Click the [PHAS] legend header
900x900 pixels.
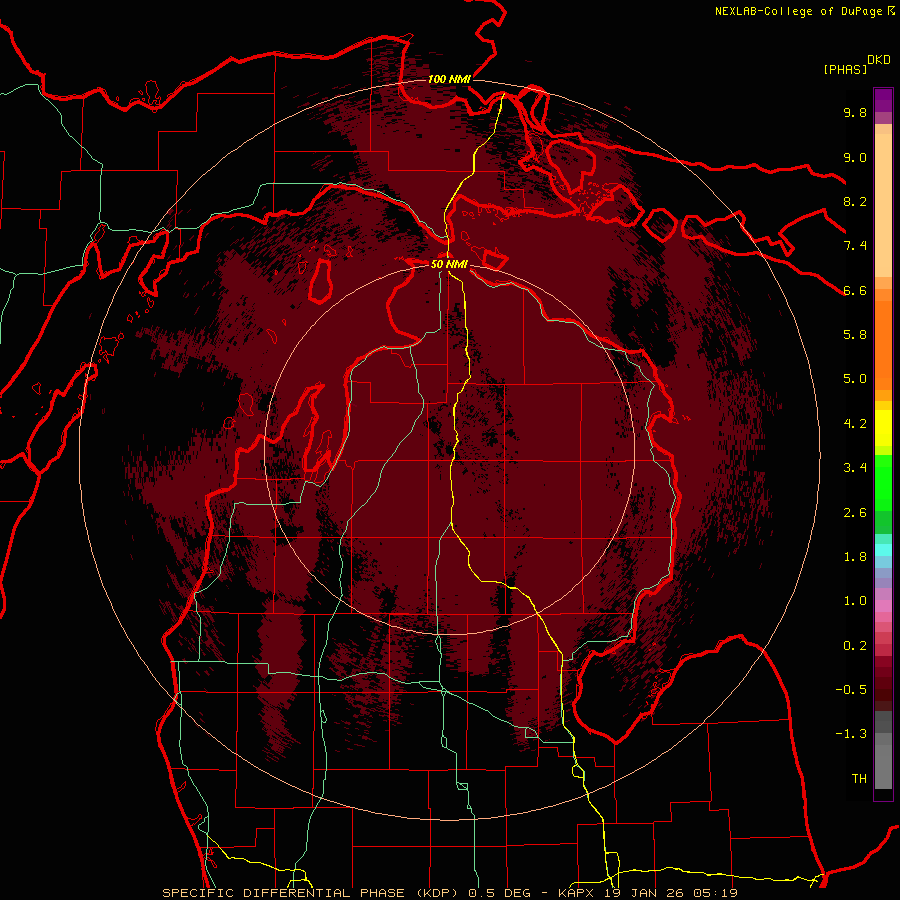click(845, 69)
